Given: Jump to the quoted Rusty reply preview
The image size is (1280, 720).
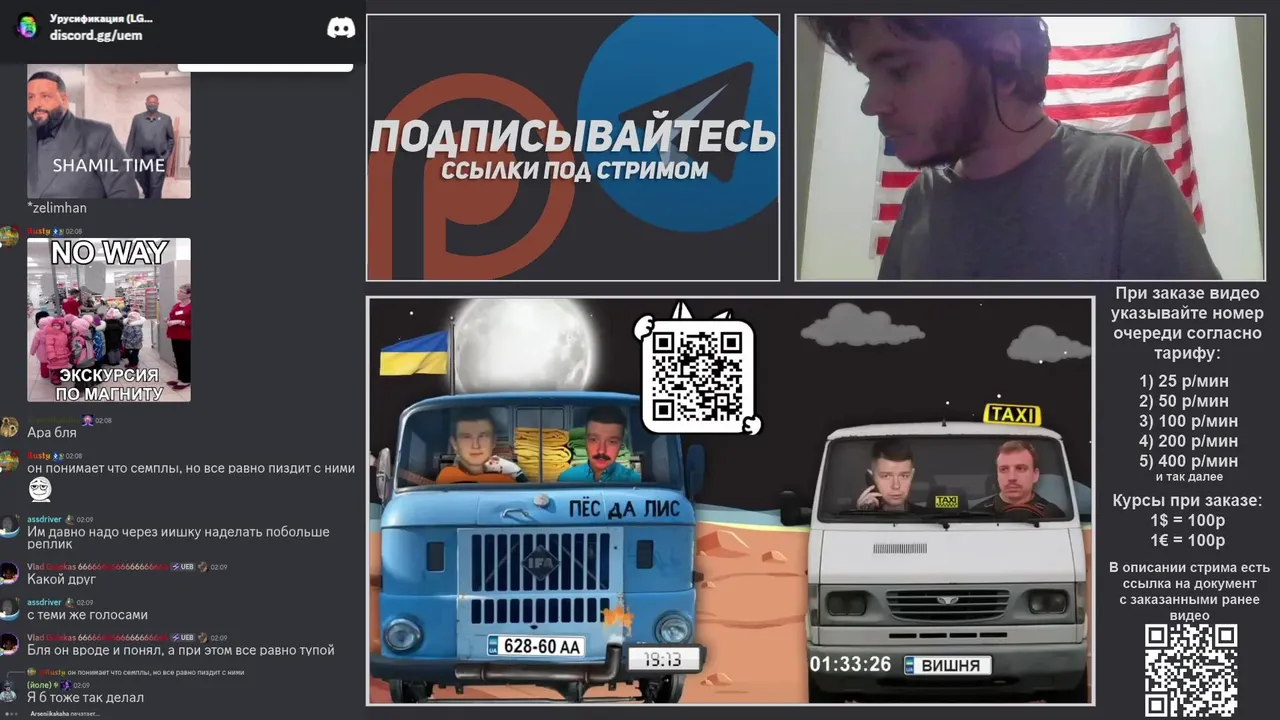Looking at the screenshot, I should click(137, 672).
